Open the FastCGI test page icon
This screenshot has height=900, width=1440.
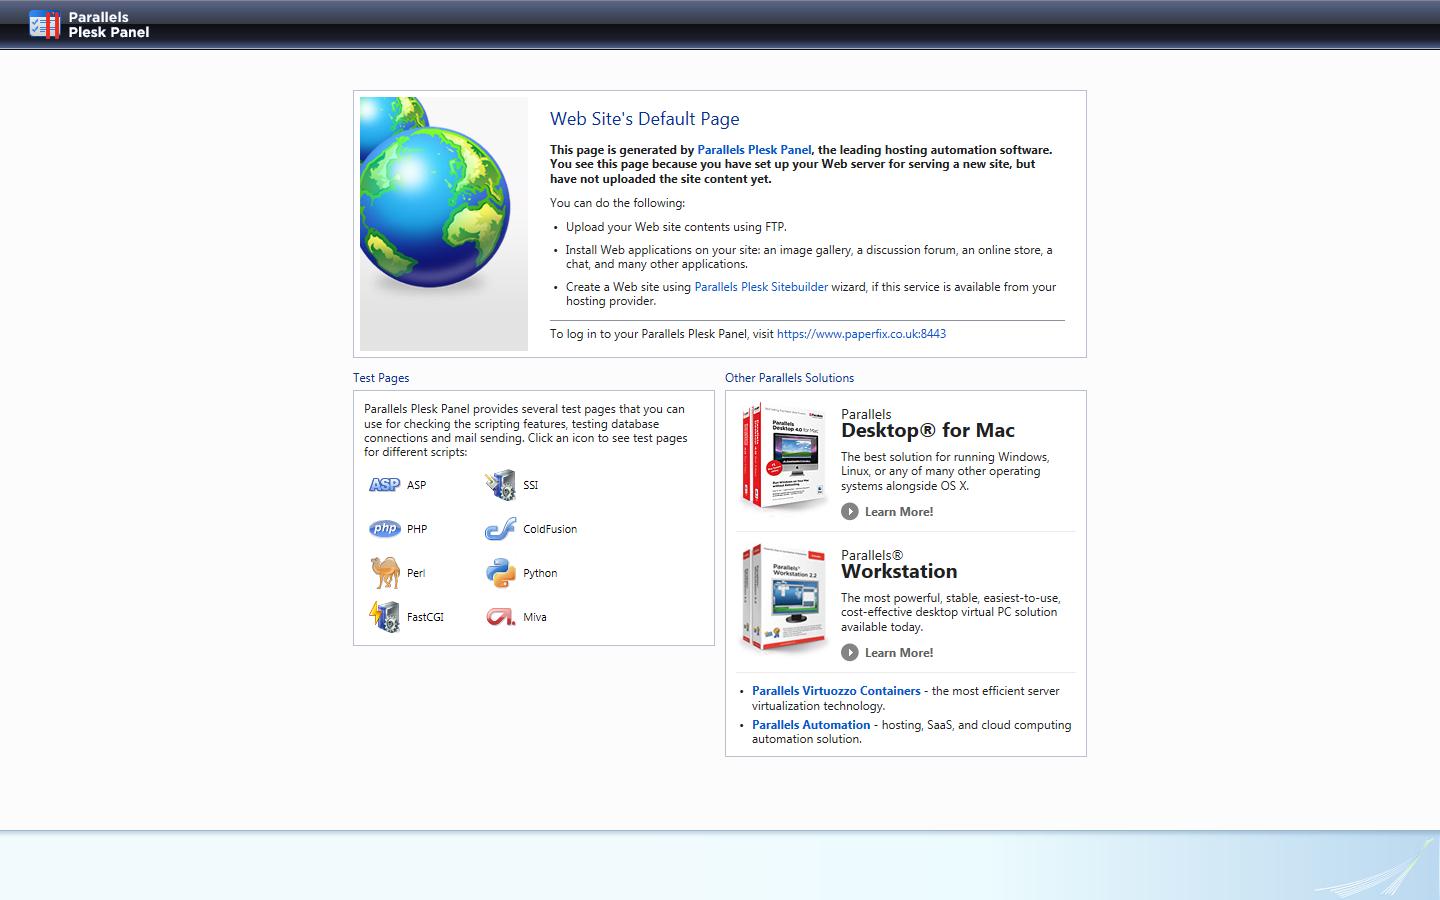386,616
